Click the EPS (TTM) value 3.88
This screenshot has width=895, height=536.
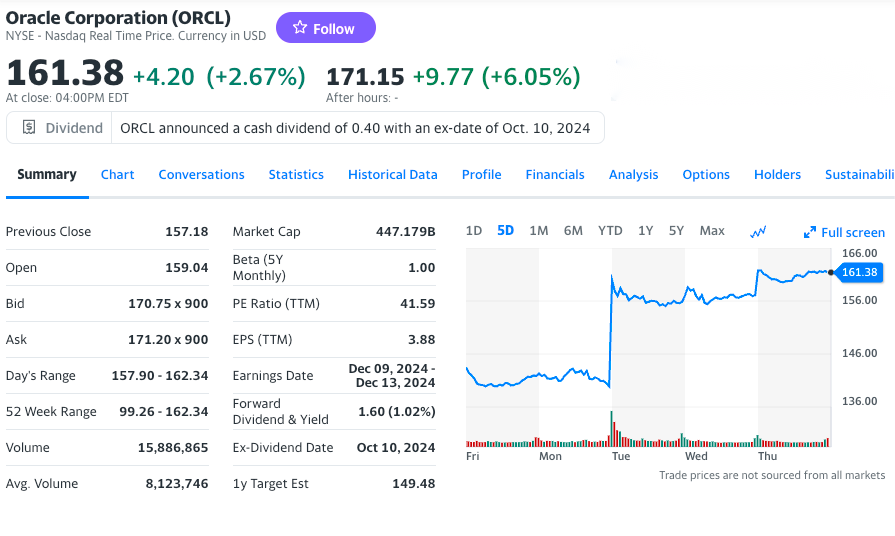coord(422,340)
